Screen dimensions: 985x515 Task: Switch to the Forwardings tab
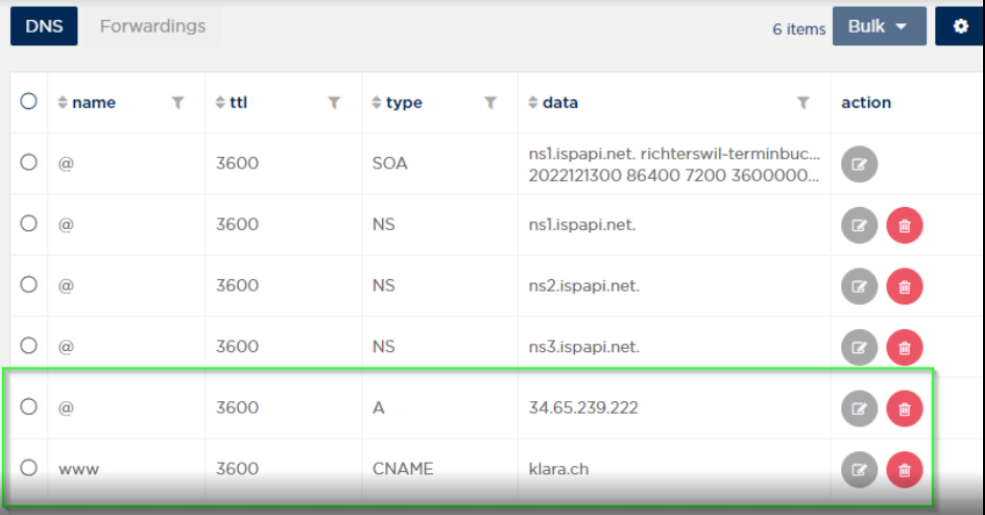click(x=153, y=26)
